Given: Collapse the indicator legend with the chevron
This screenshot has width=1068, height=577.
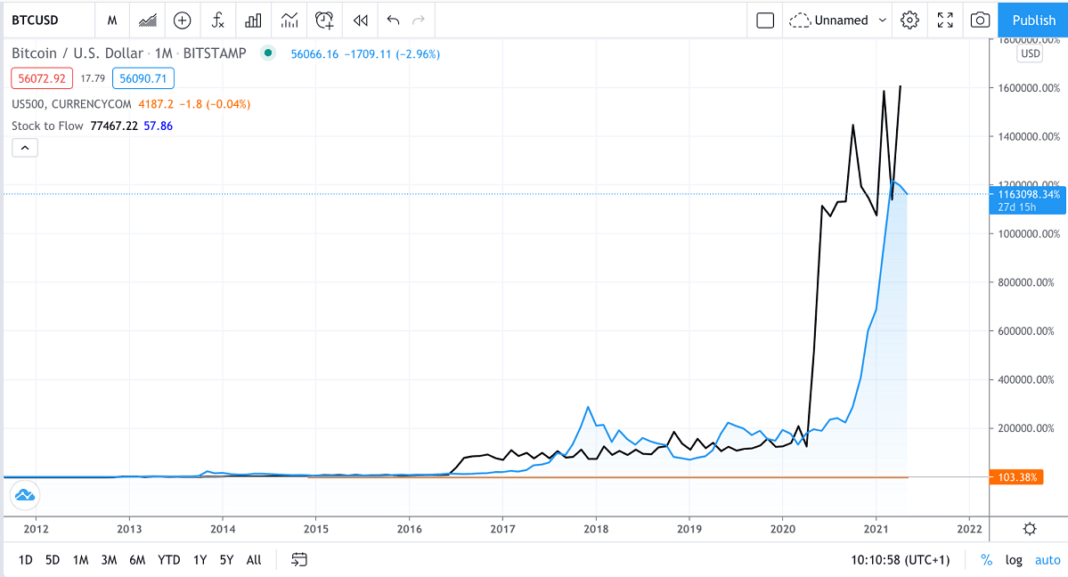Looking at the screenshot, I should (x=25, y=148).
